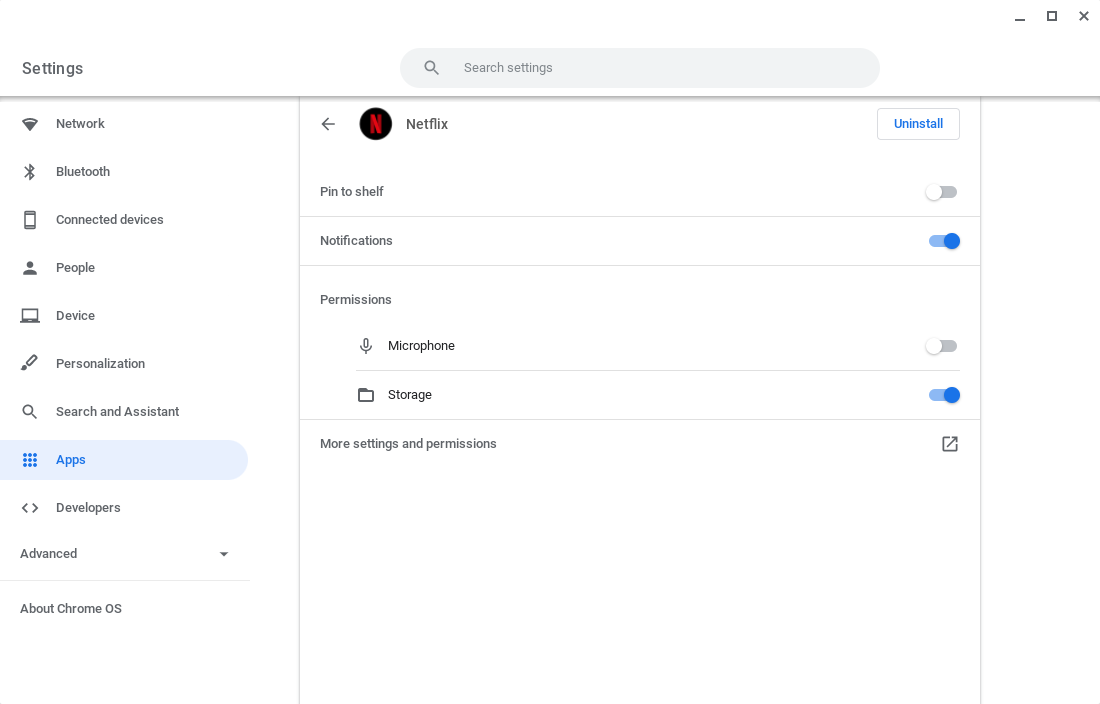Screen dimensions: 1100x704
Task: Click the Bluetooth icon in the sidebar
Action: pos(29,171)
